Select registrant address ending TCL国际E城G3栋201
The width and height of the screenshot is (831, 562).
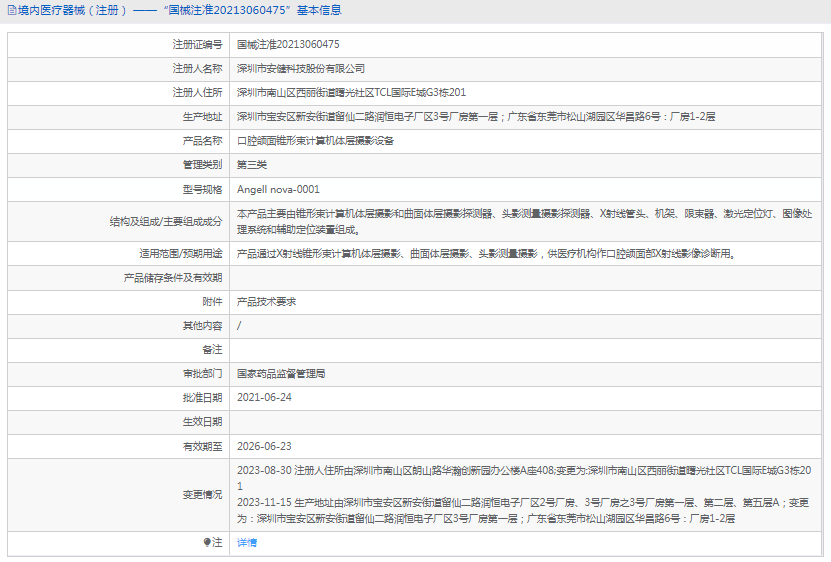(351, 92)
